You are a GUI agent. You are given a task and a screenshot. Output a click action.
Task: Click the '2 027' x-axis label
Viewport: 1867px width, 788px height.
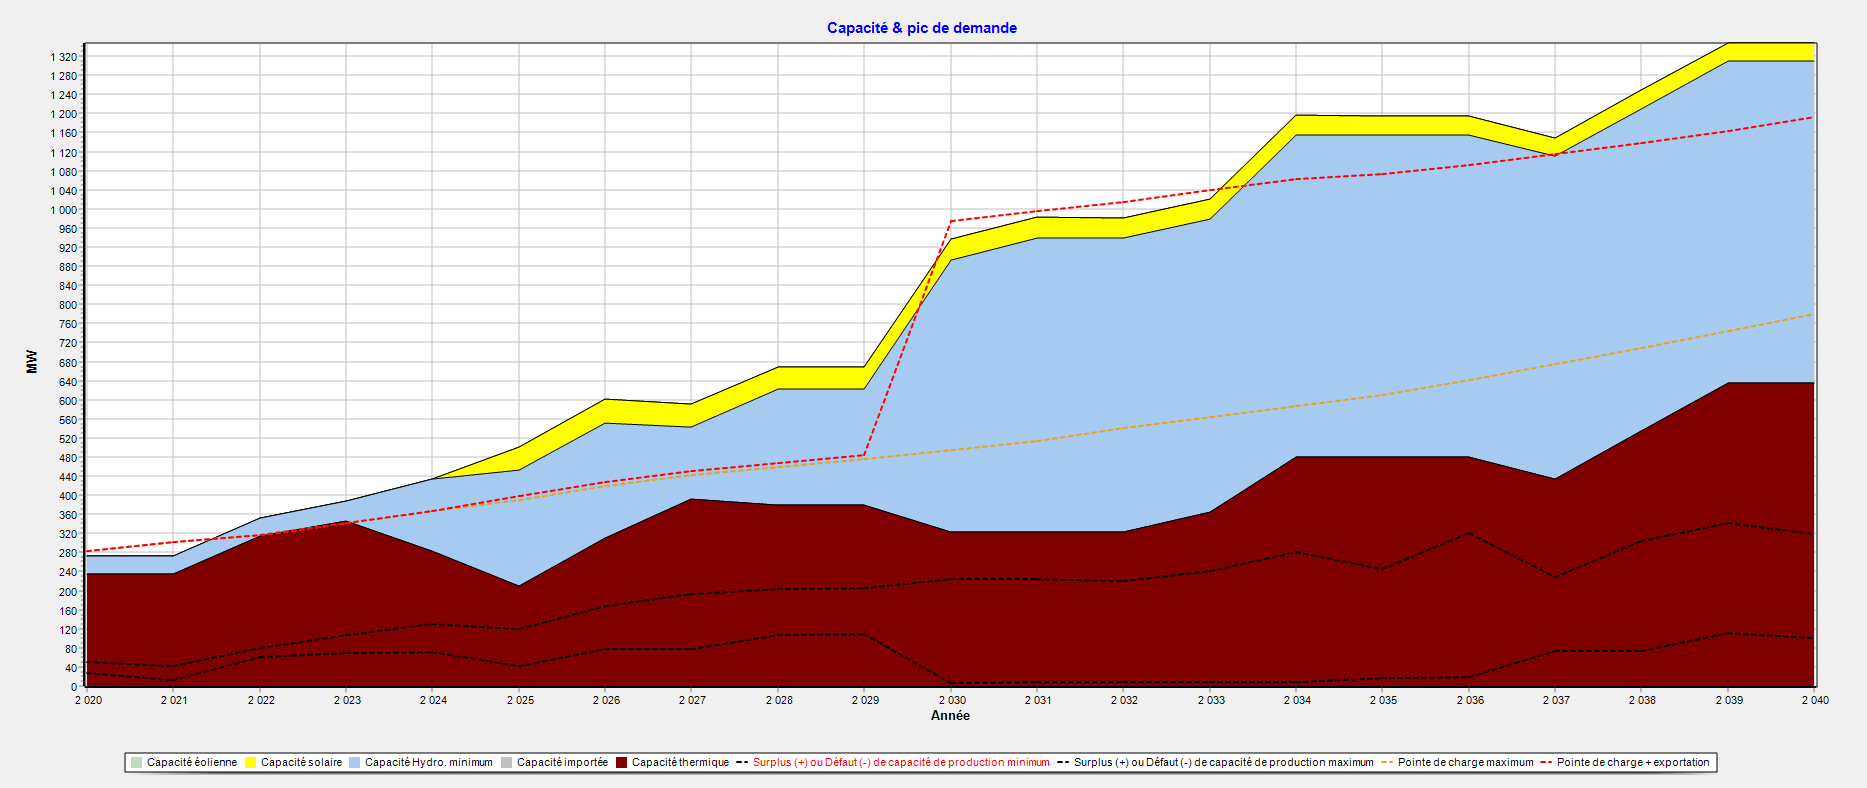(x=692, y=700)
